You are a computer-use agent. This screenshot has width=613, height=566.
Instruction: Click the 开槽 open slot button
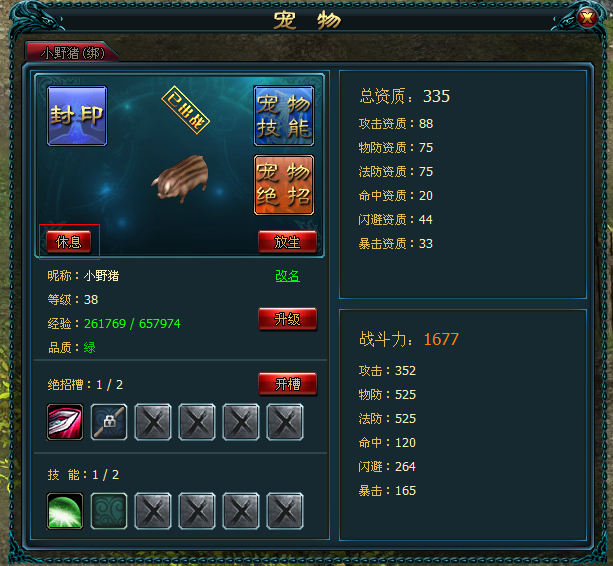287,384
